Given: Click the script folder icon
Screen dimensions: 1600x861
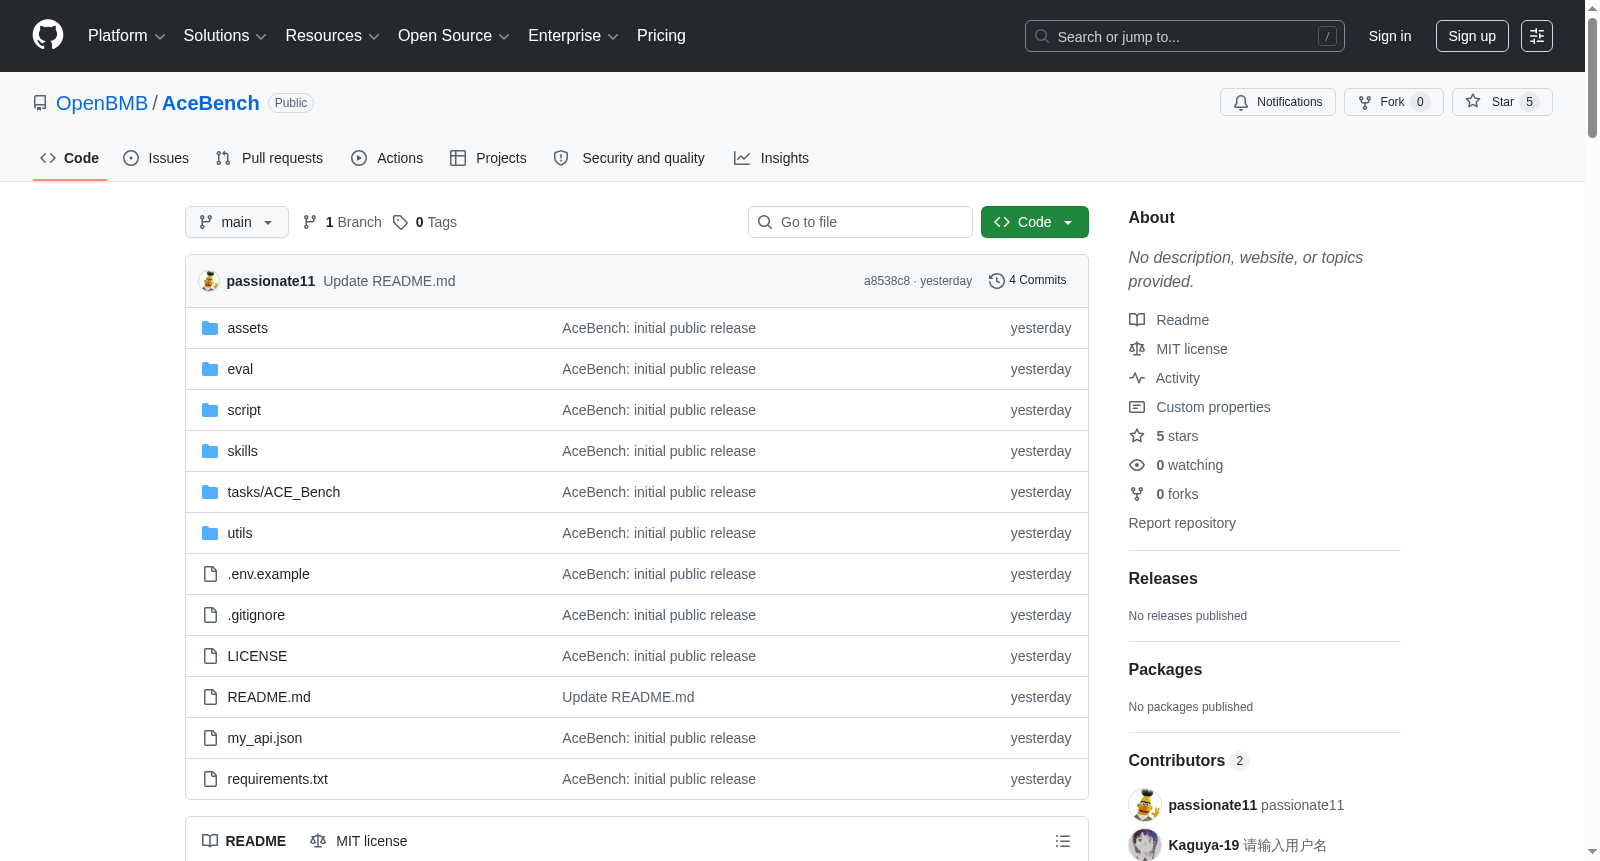Looking at the screenshot, I should point(210,410).
